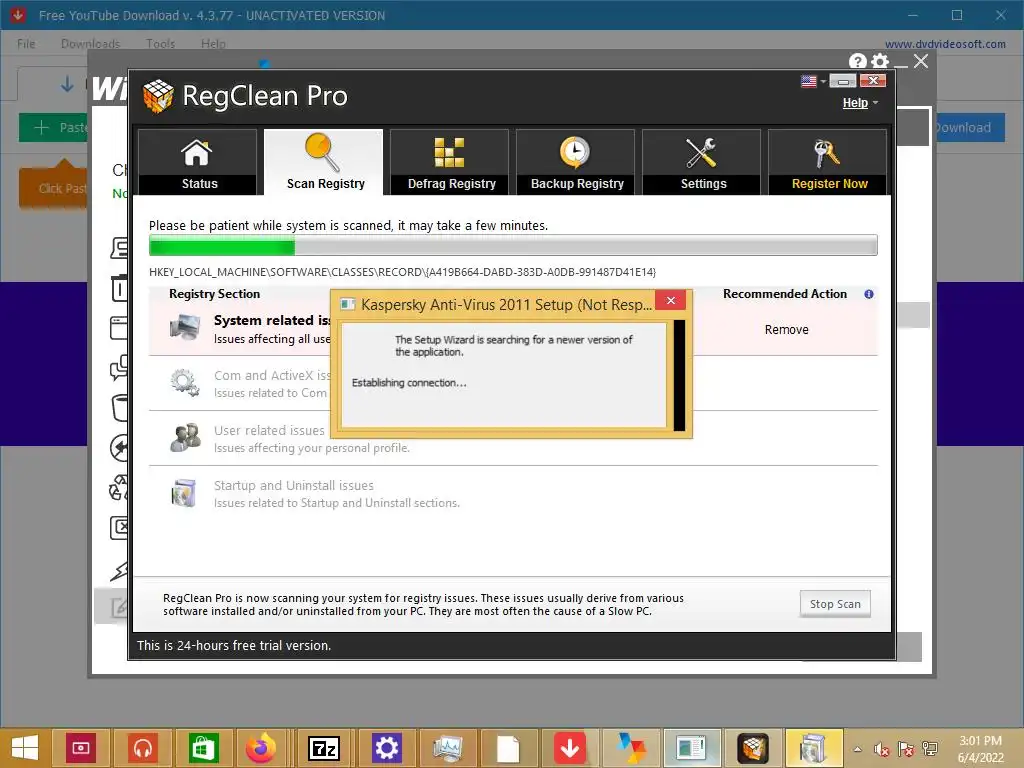Switch to Kaspersky Setup taskbar icon
This screenshot has height=768, width=1024.
(691, 748)
